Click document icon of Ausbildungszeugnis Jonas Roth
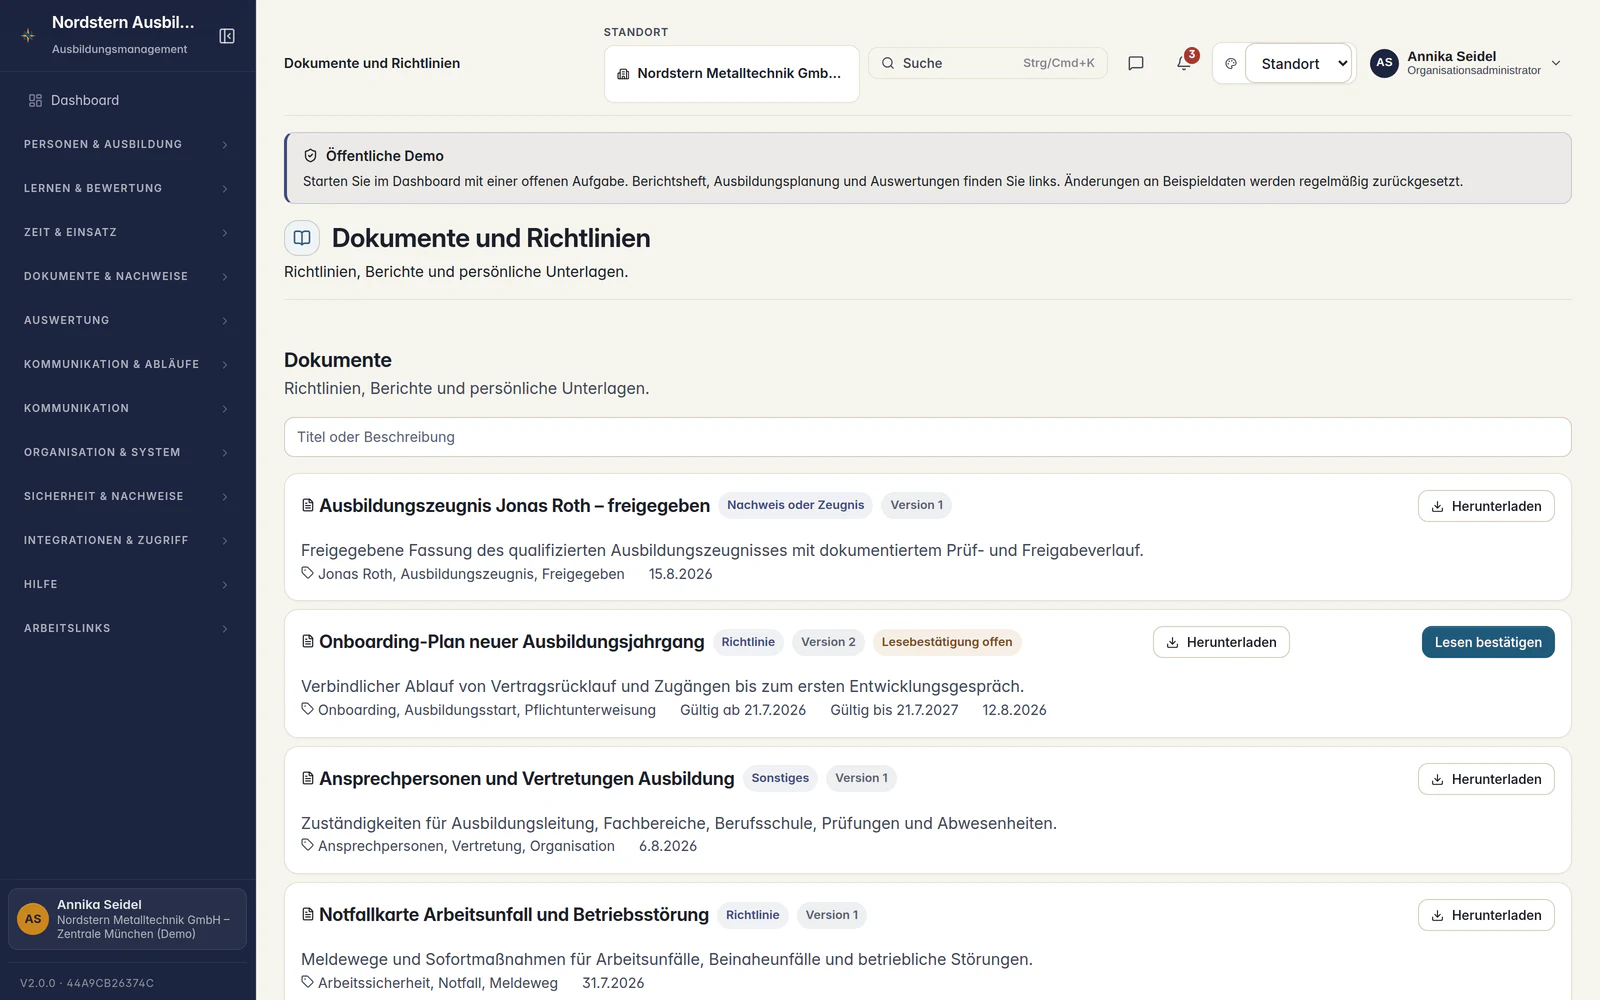 [x=308, y=506]
